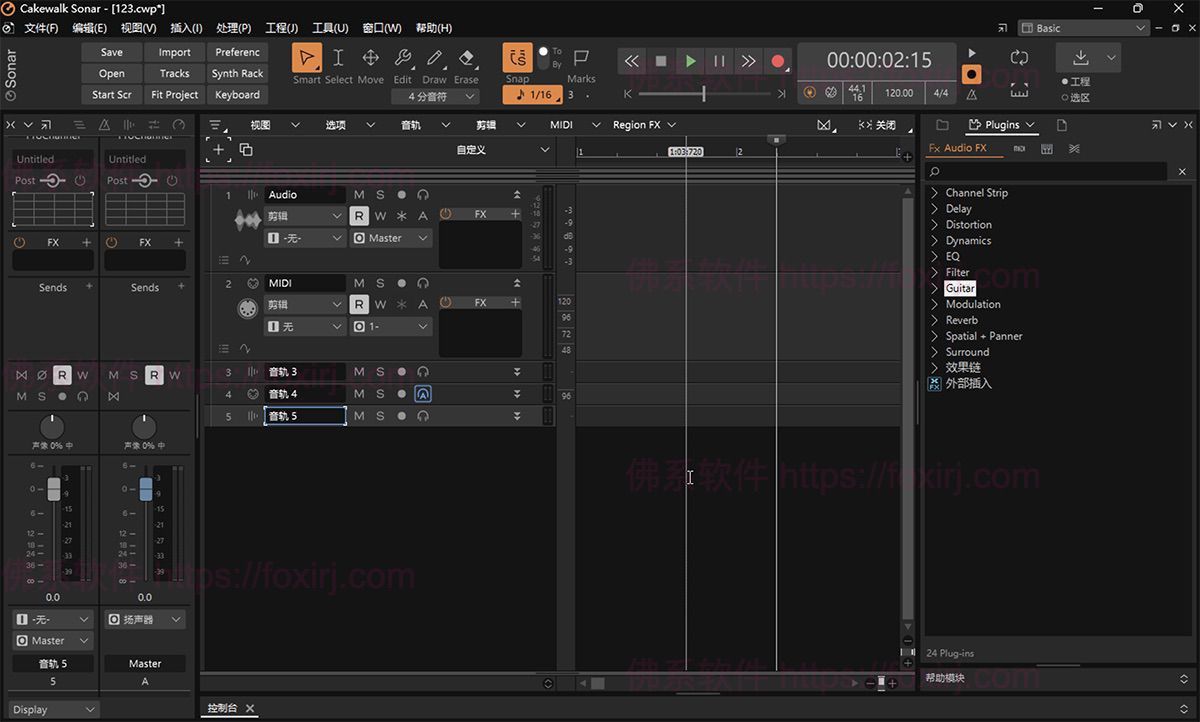Open the Export download icon
Image resolution: width=1200 pixels, height=722 pixels.
[x=1080, y=58]
